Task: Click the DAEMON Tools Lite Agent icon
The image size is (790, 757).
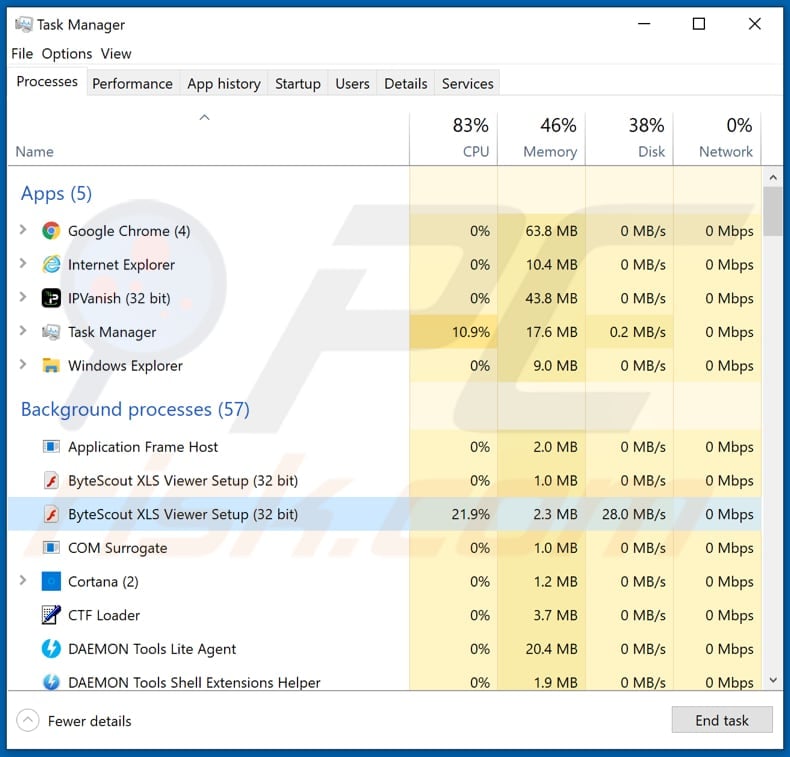Action: click(x=51, y=649)
